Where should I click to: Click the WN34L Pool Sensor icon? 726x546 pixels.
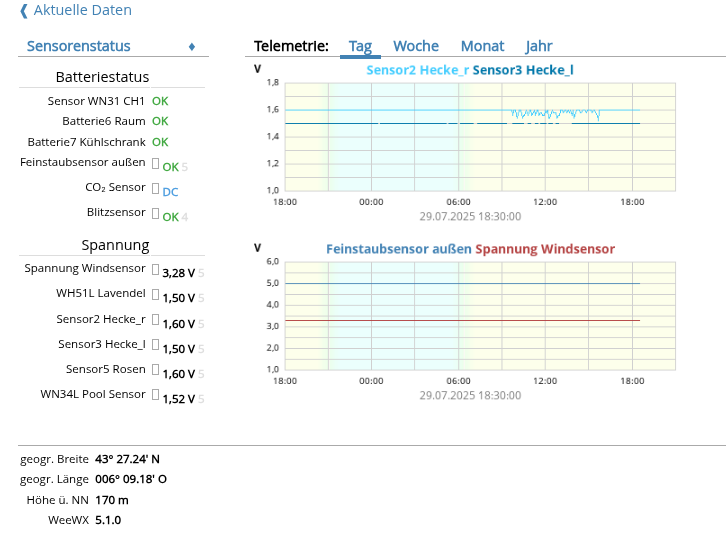(x=155, y=394)
